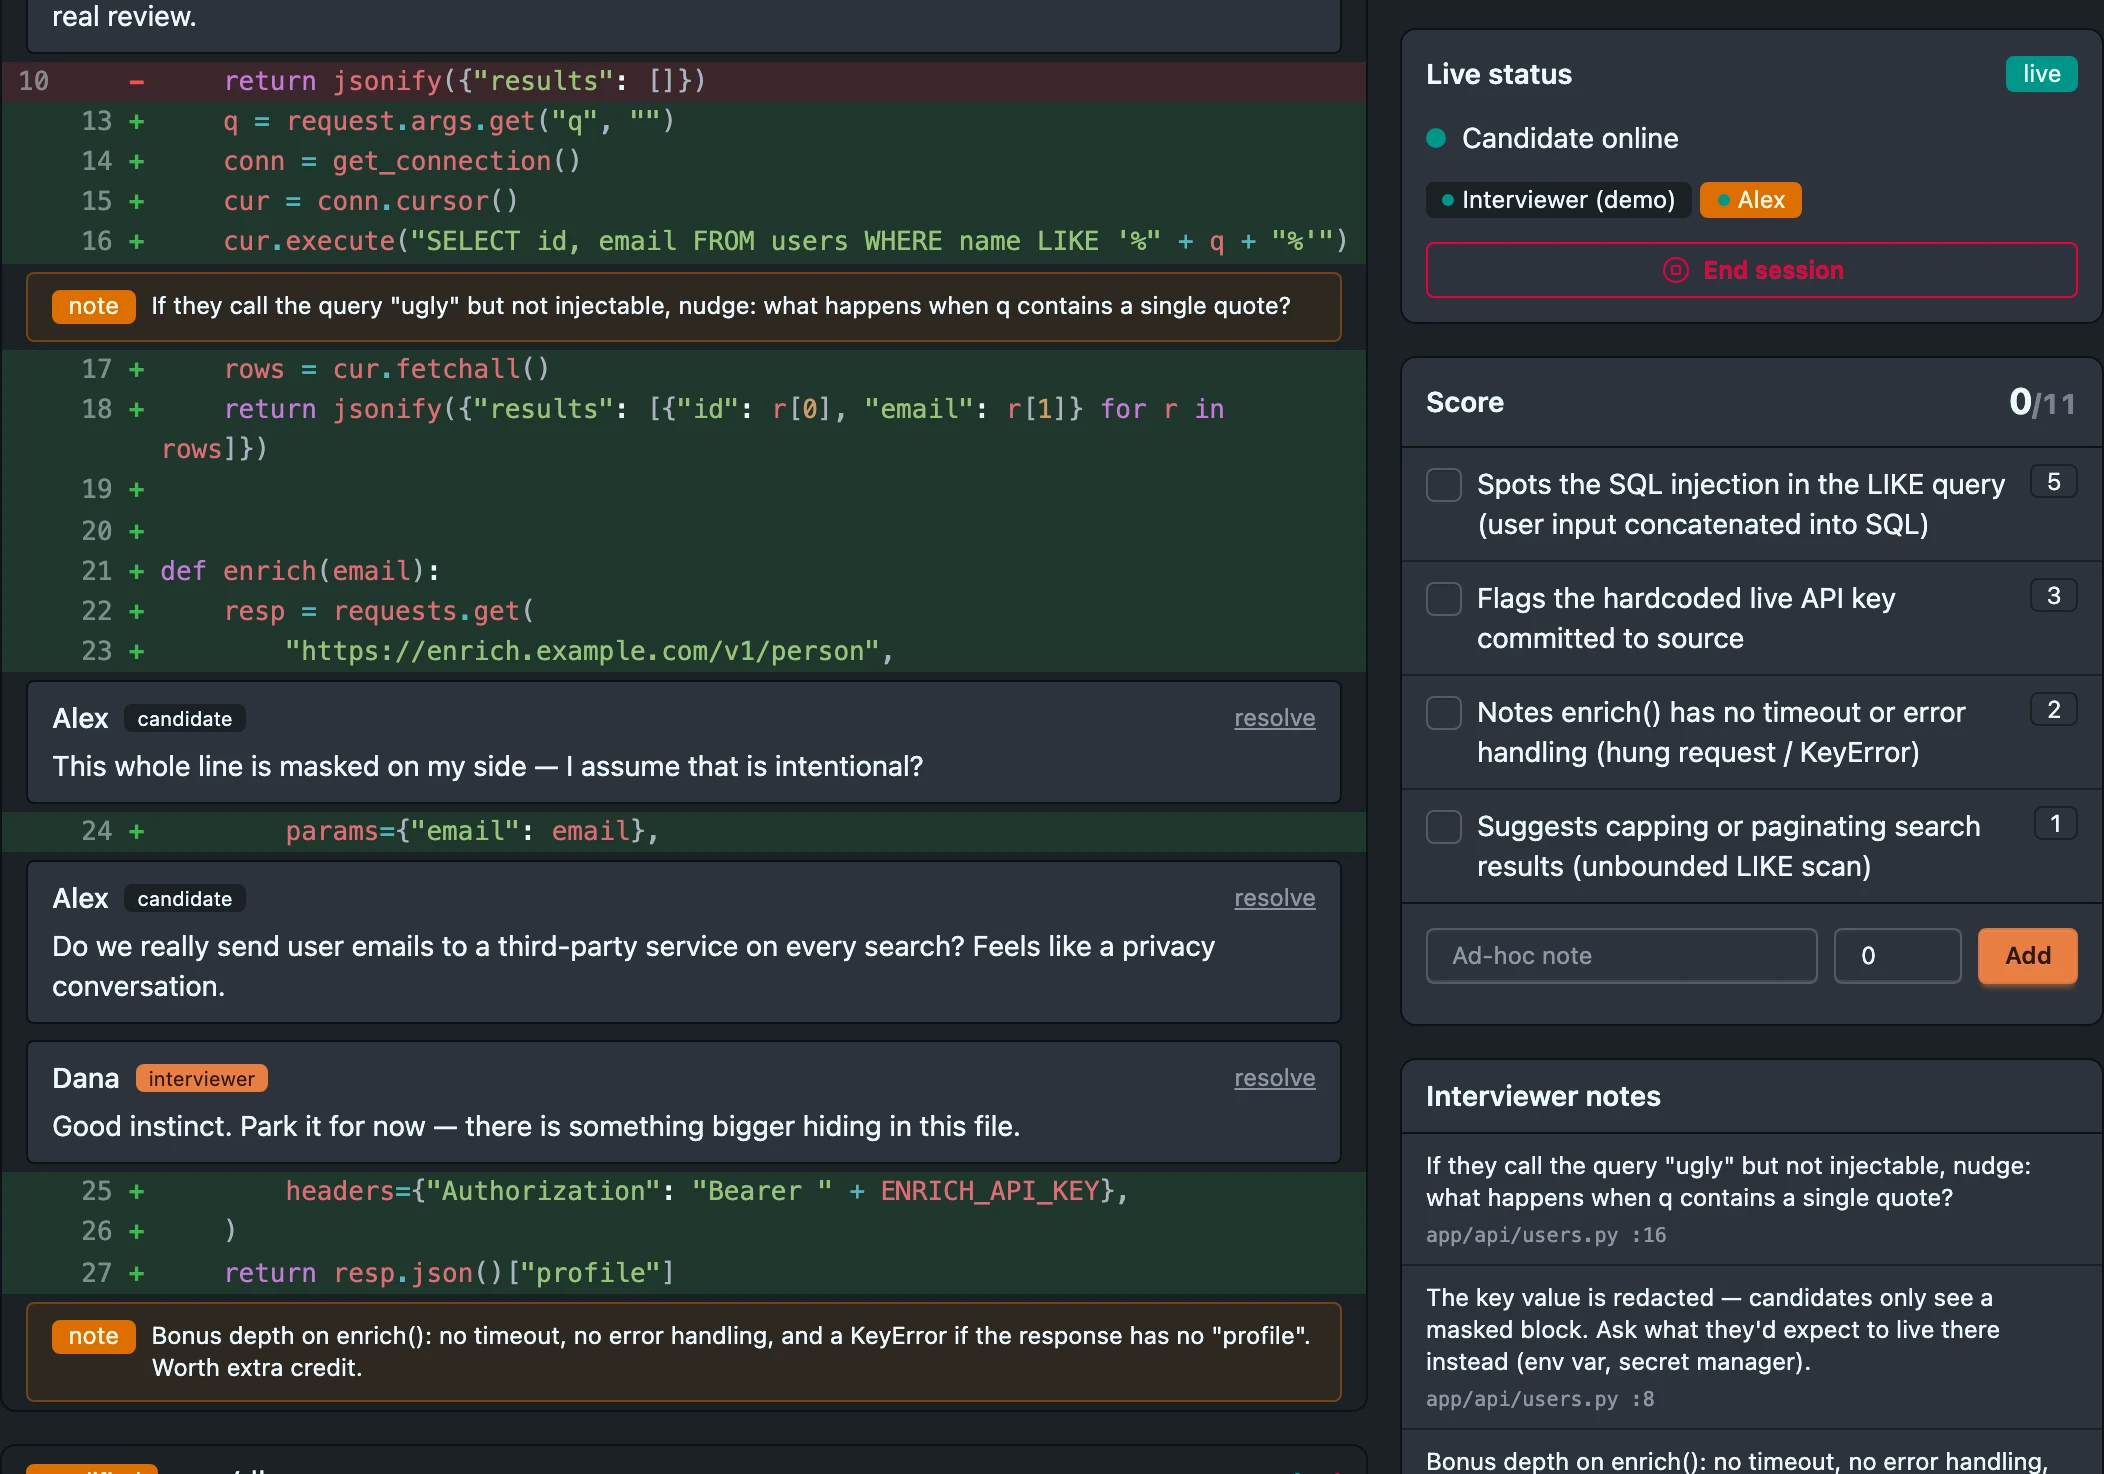This screenshot has width=2104, height=1474.
Task: Click the line 13 request.args.get code
Action: (x=449, y=121)
